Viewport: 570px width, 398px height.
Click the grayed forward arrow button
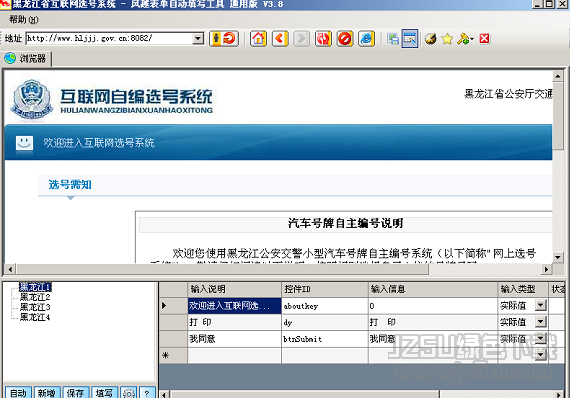pyautogui.click(x=301, y=39)
